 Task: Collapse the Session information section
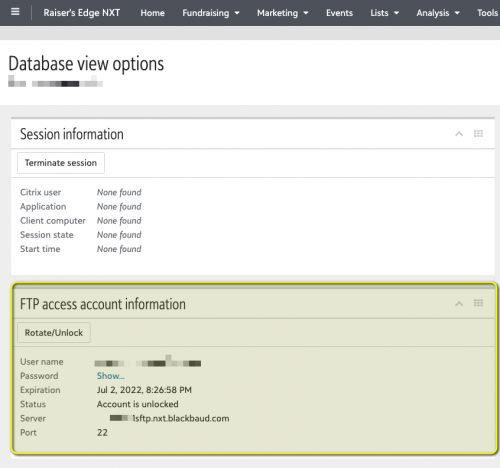(459, 134)
